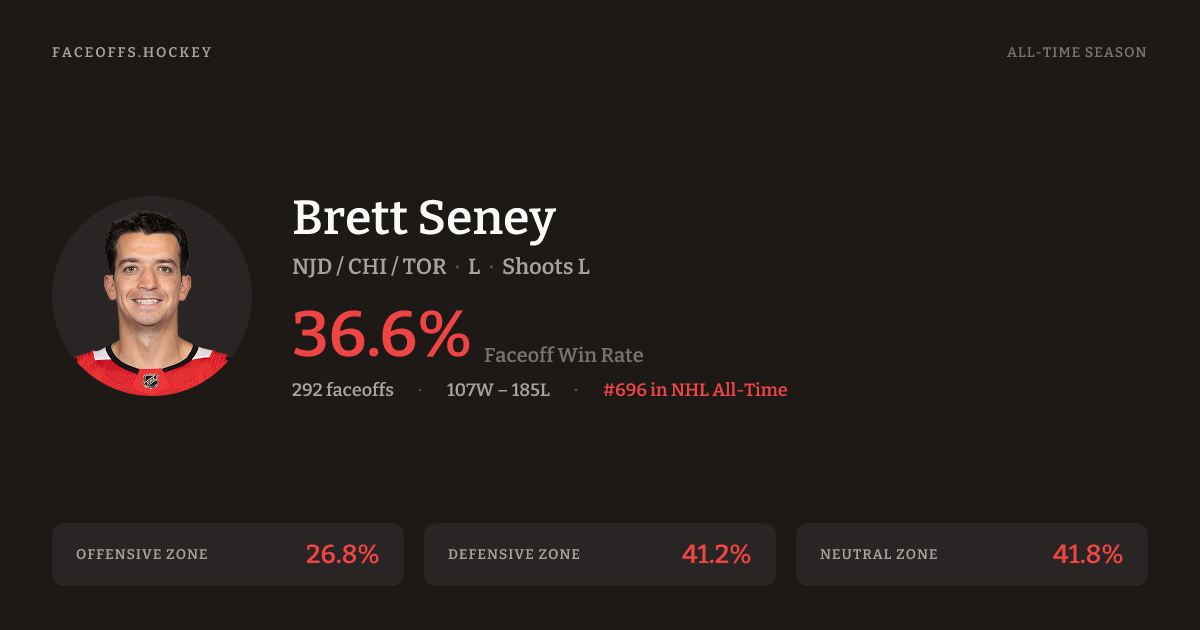Screen dimensions: 1200x630
Task: Click the position letter L after teams
Action: [474, 267]
